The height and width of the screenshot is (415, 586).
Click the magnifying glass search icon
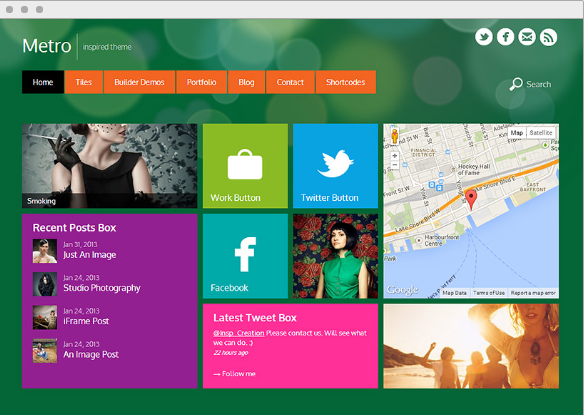(516, 84)
